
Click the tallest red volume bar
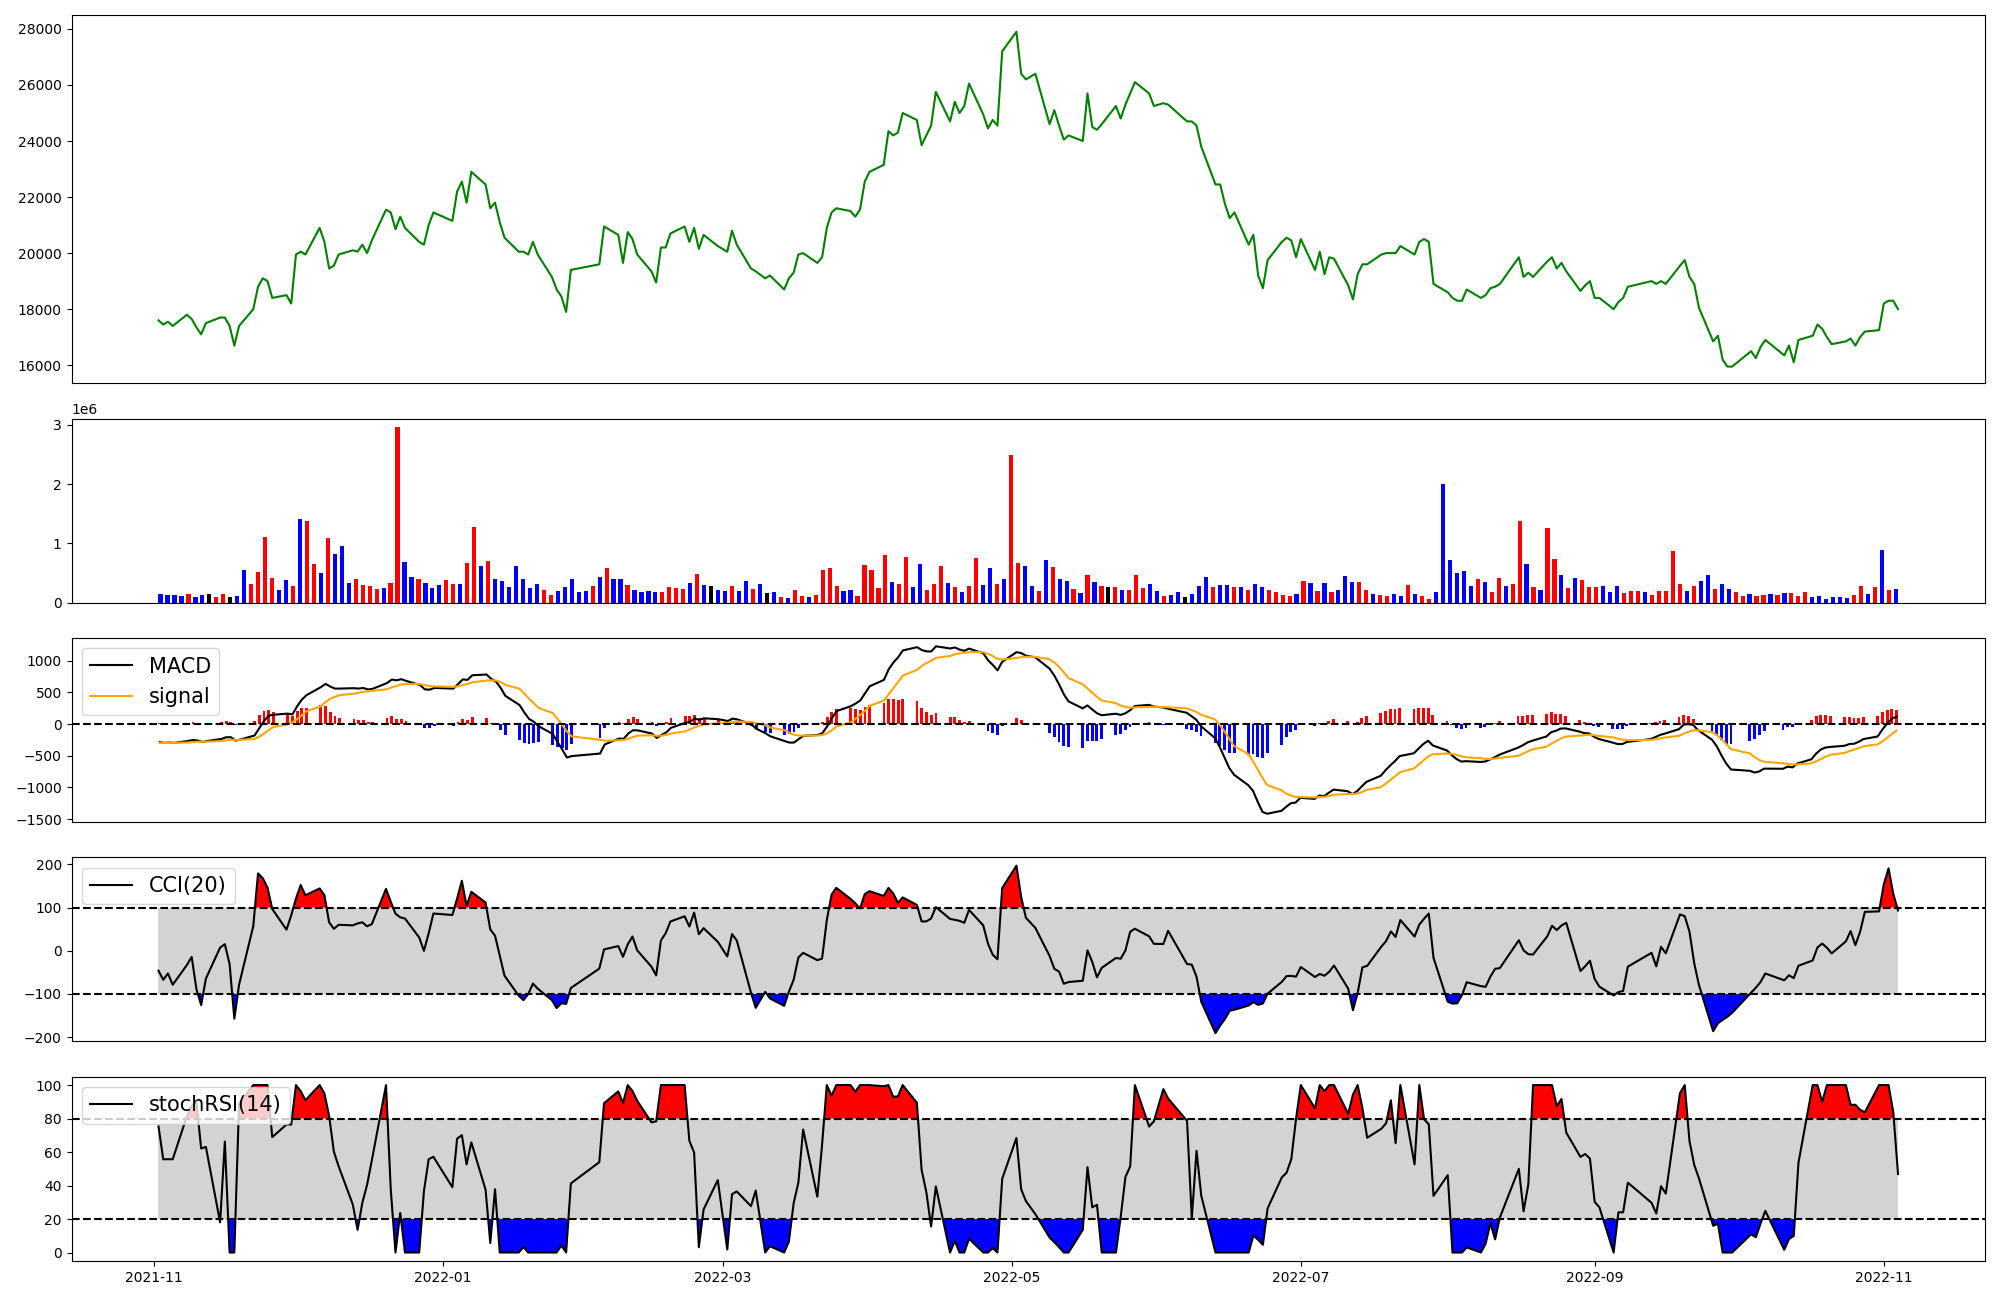pos(398,515)
